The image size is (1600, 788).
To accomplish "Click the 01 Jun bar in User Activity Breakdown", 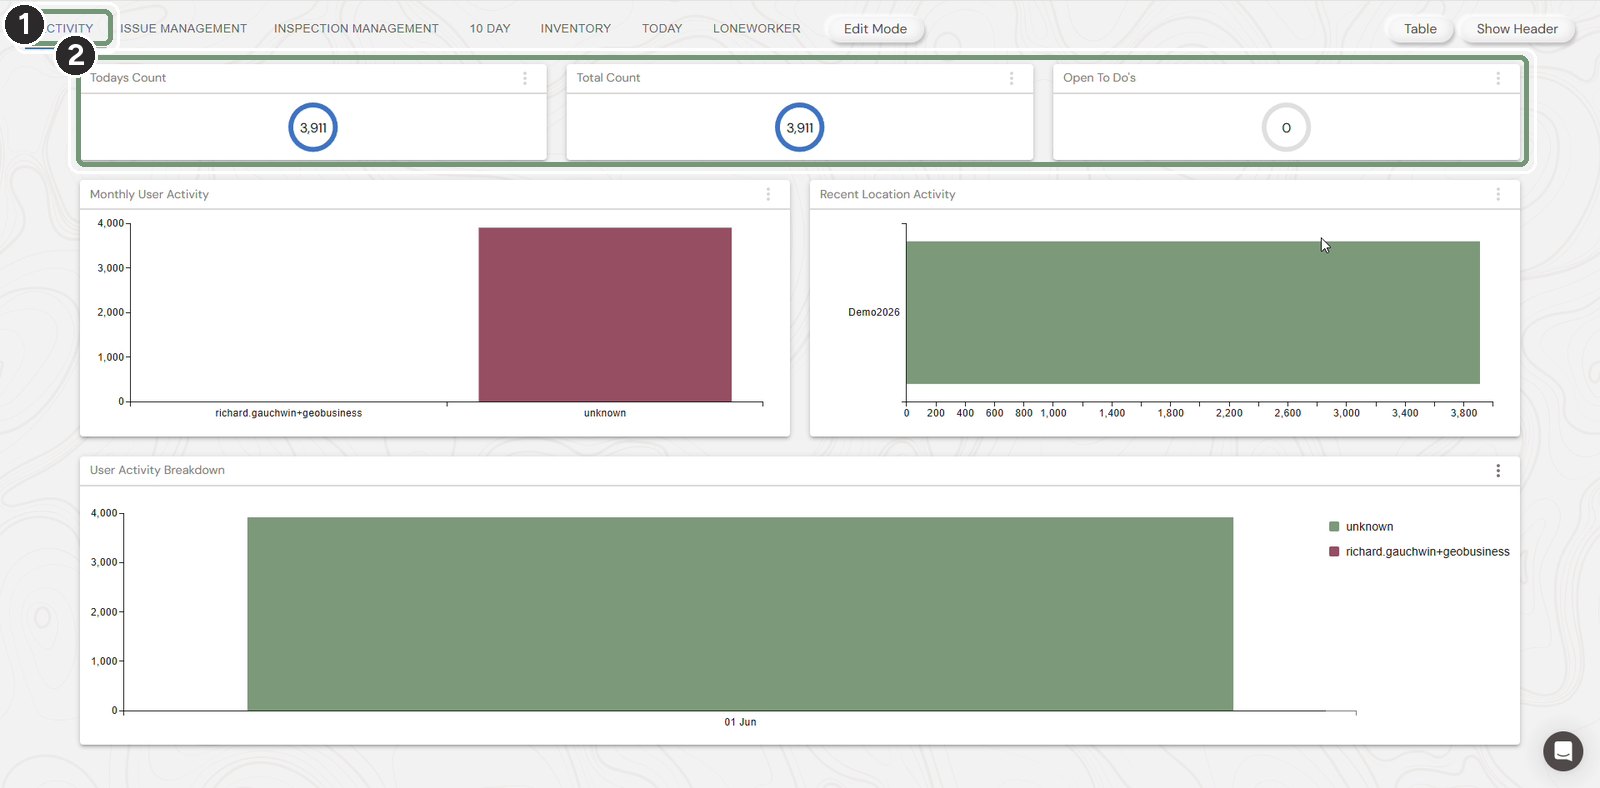I will coord(740,614).
